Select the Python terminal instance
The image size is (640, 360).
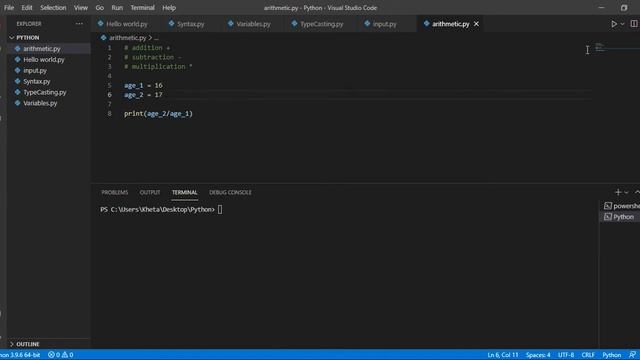(x=619, y=217)
